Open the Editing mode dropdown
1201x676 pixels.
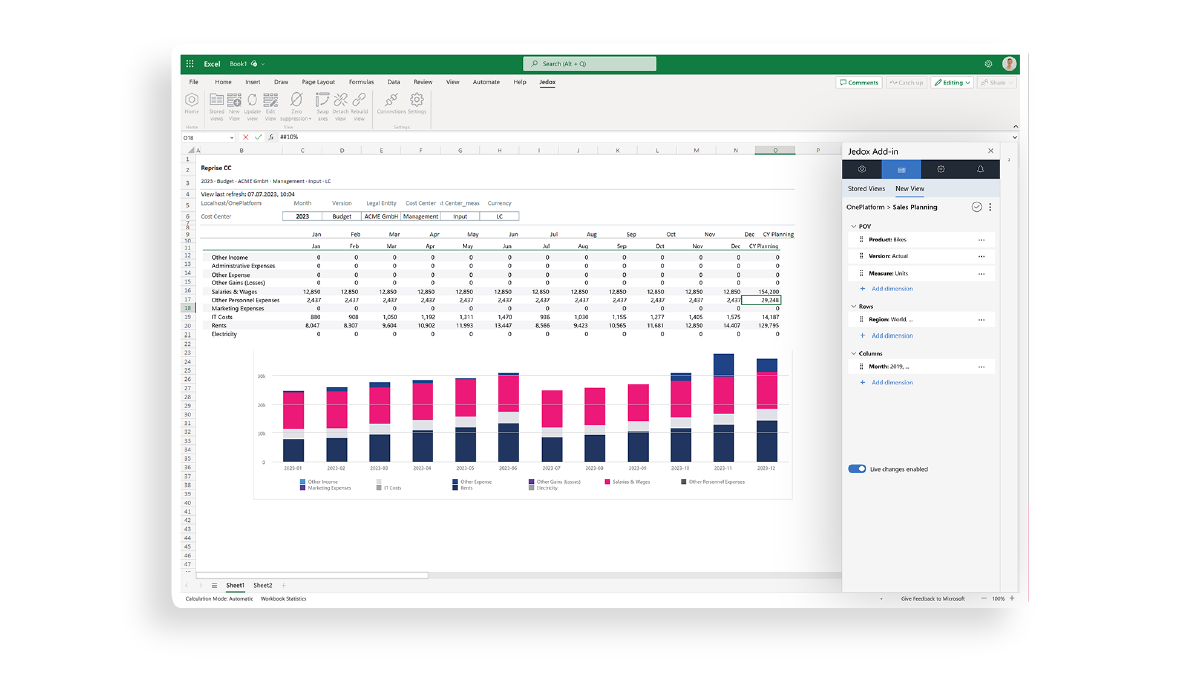tap(951, 83)
